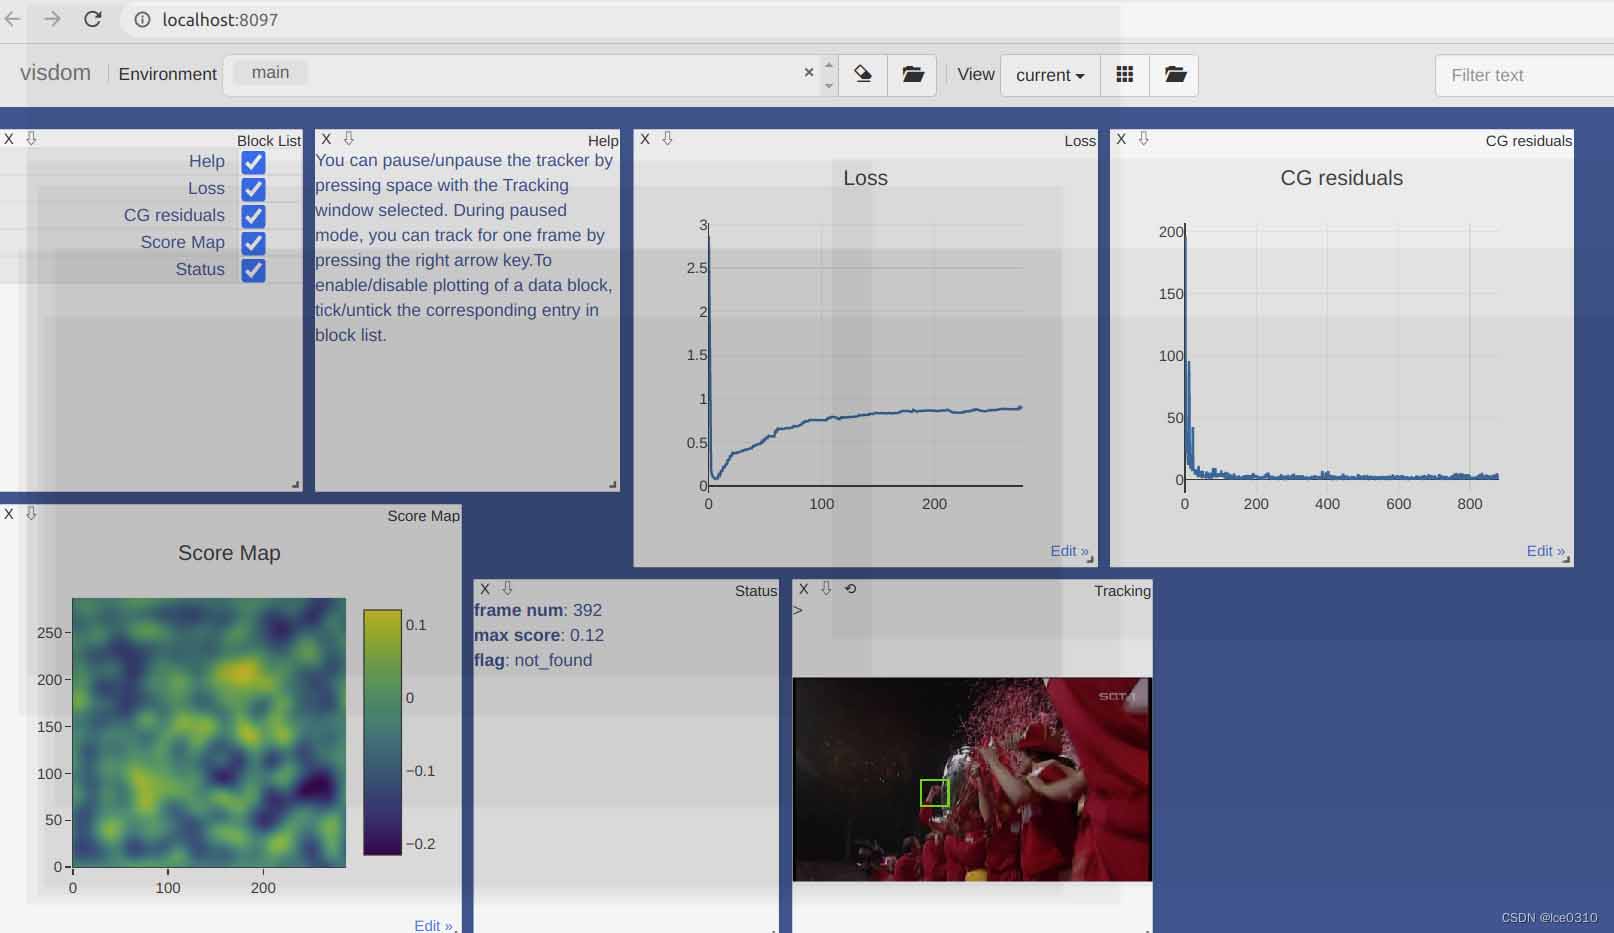1614x933 pixels.
Task: Click the tracking video frame image
Action: (x=971, y=779)
